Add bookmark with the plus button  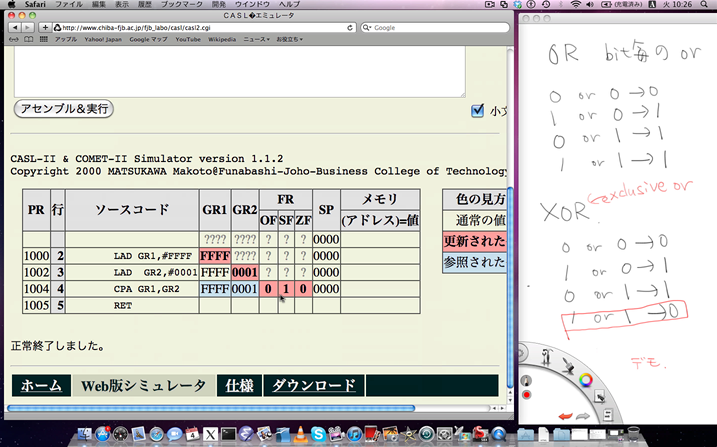click(x=45, y=27)
